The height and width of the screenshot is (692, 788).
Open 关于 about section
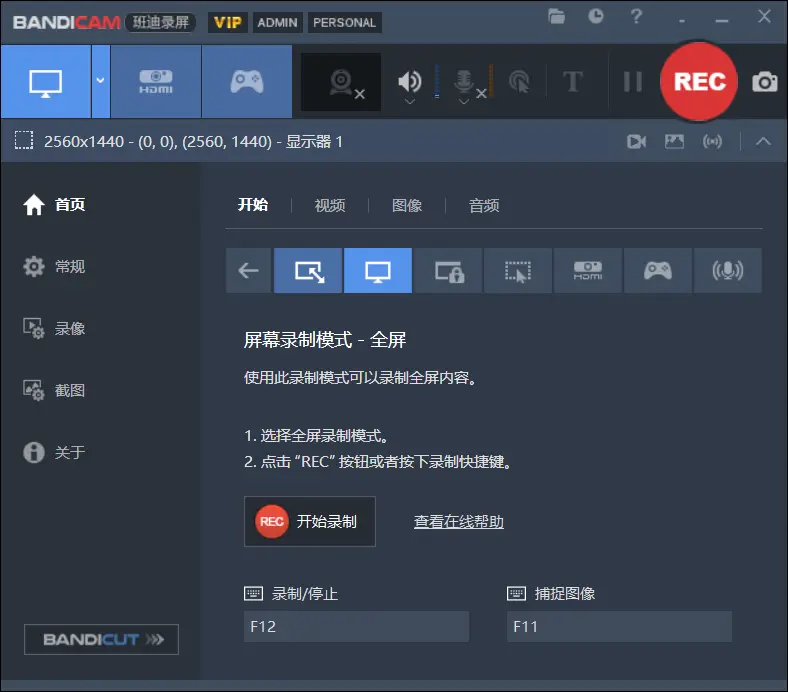pyautogui.click(x=54, y=452)
